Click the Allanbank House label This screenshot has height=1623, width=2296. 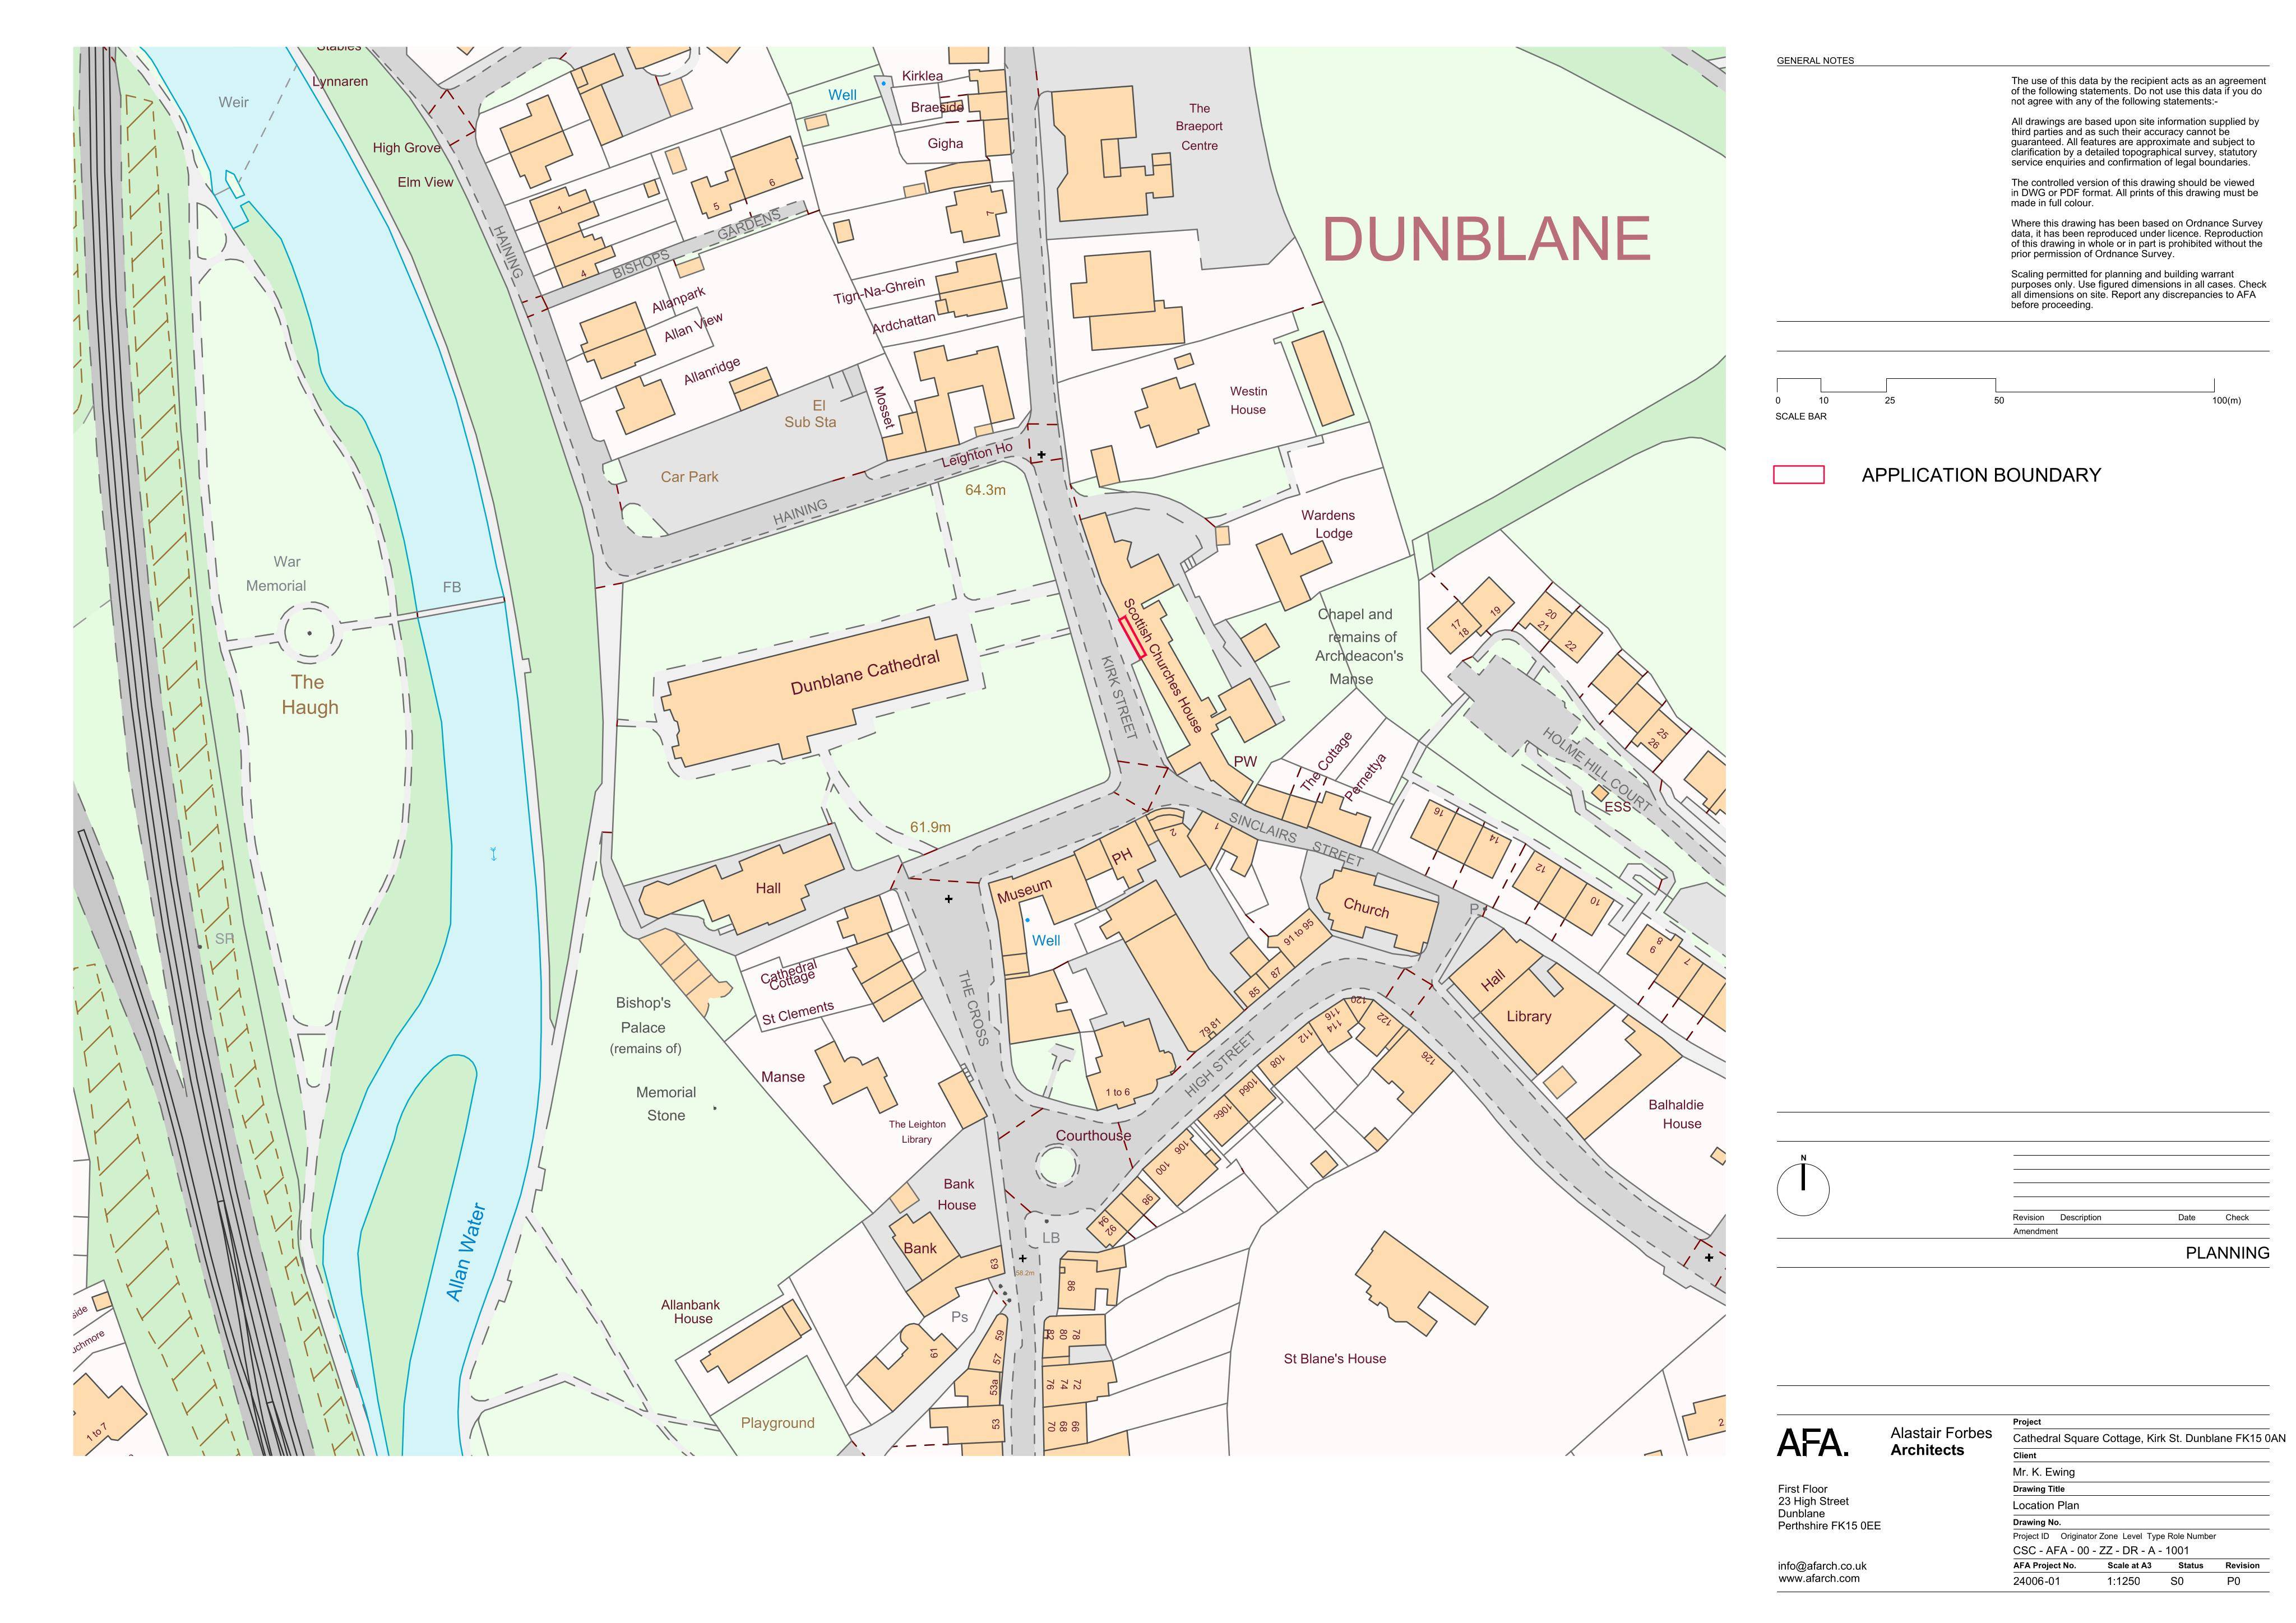(691, 1311)
